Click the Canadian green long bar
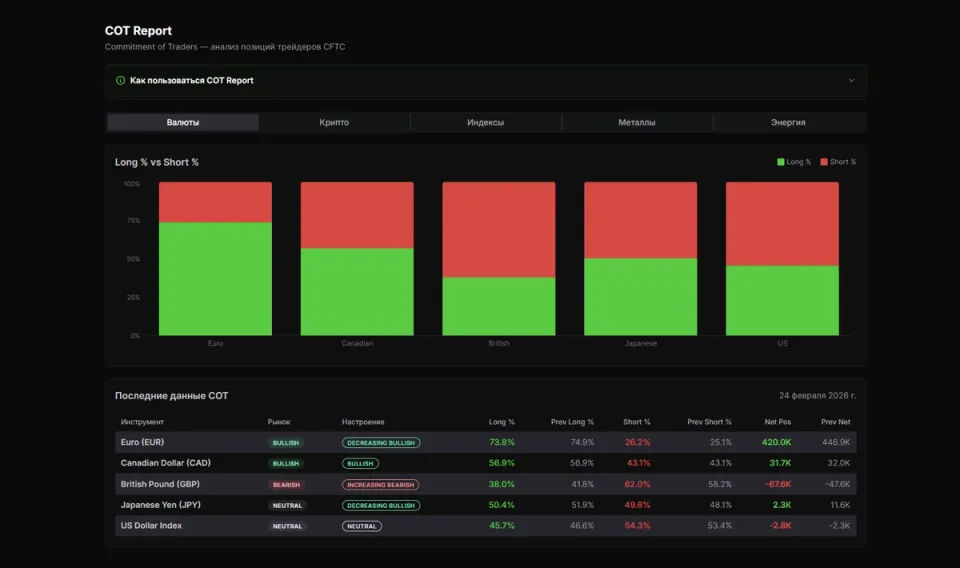This screenshot has width=960, height=568. 357,291
